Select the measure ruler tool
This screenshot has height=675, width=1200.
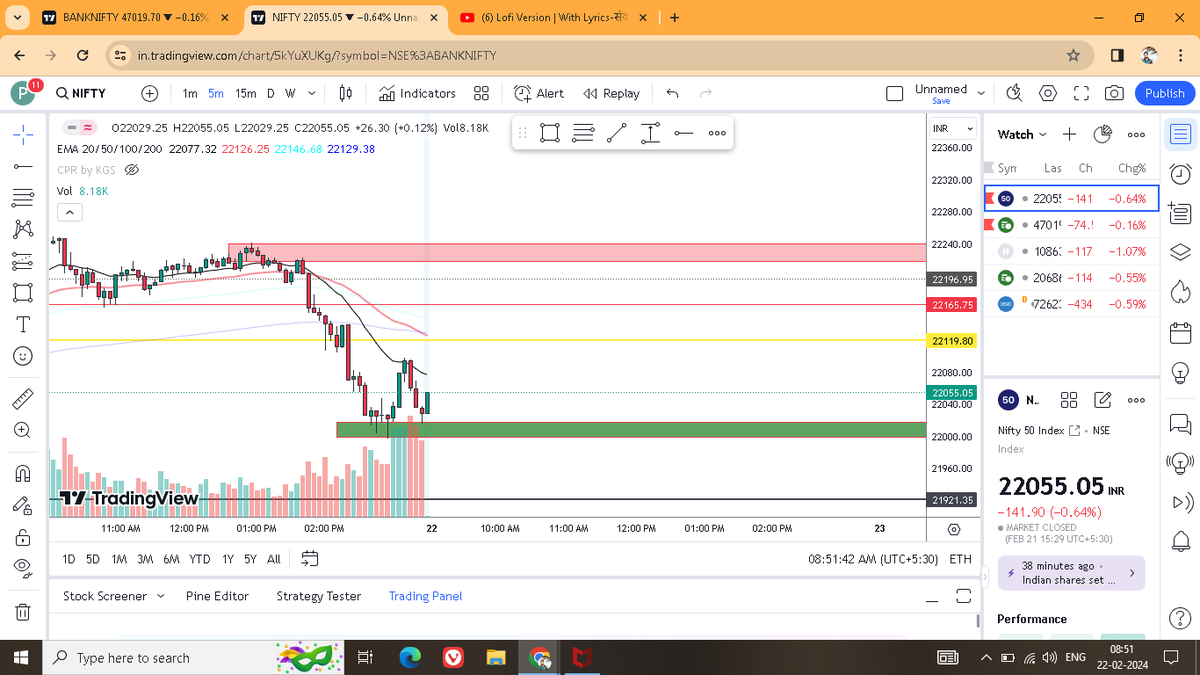point(20,398)
